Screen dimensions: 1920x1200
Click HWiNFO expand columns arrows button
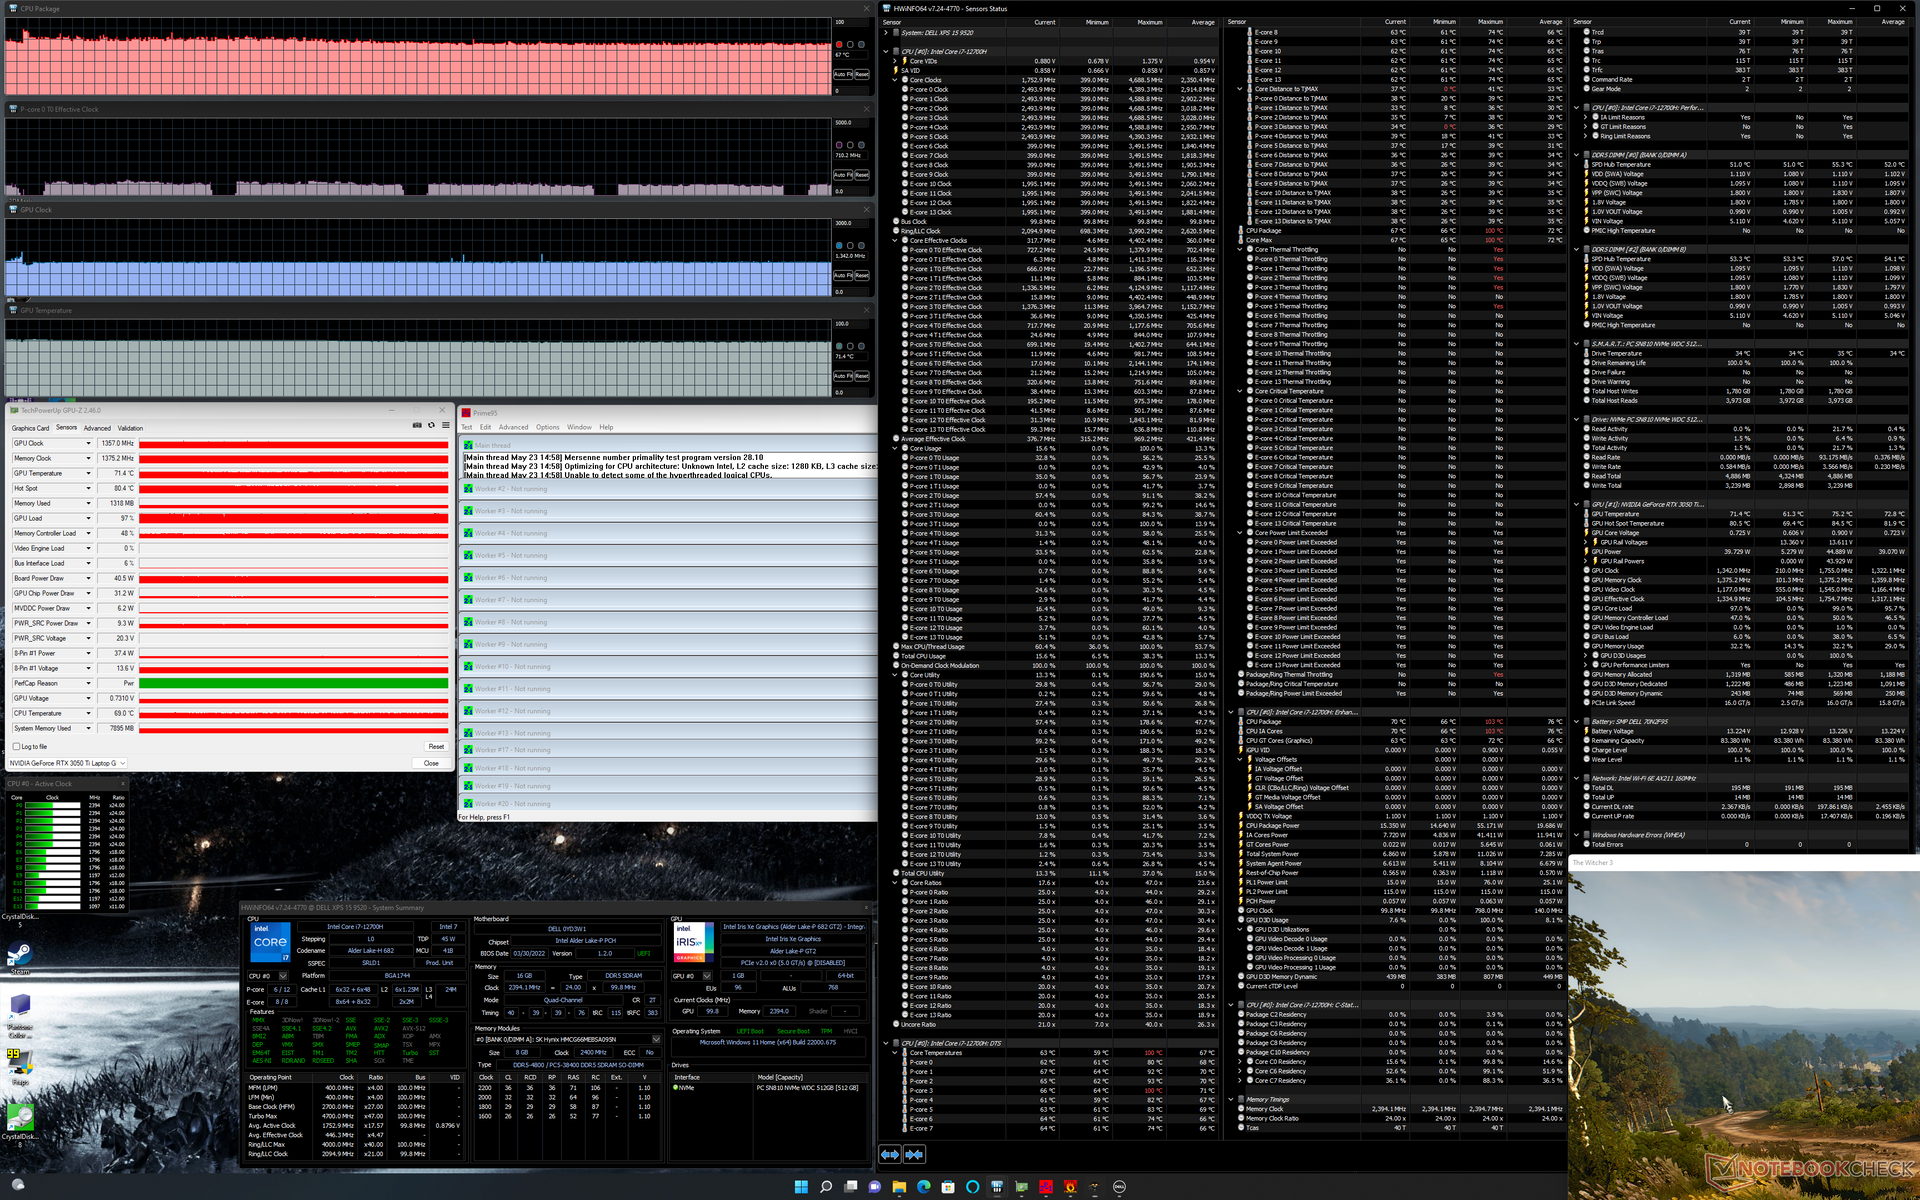(x=890, y=1154)
